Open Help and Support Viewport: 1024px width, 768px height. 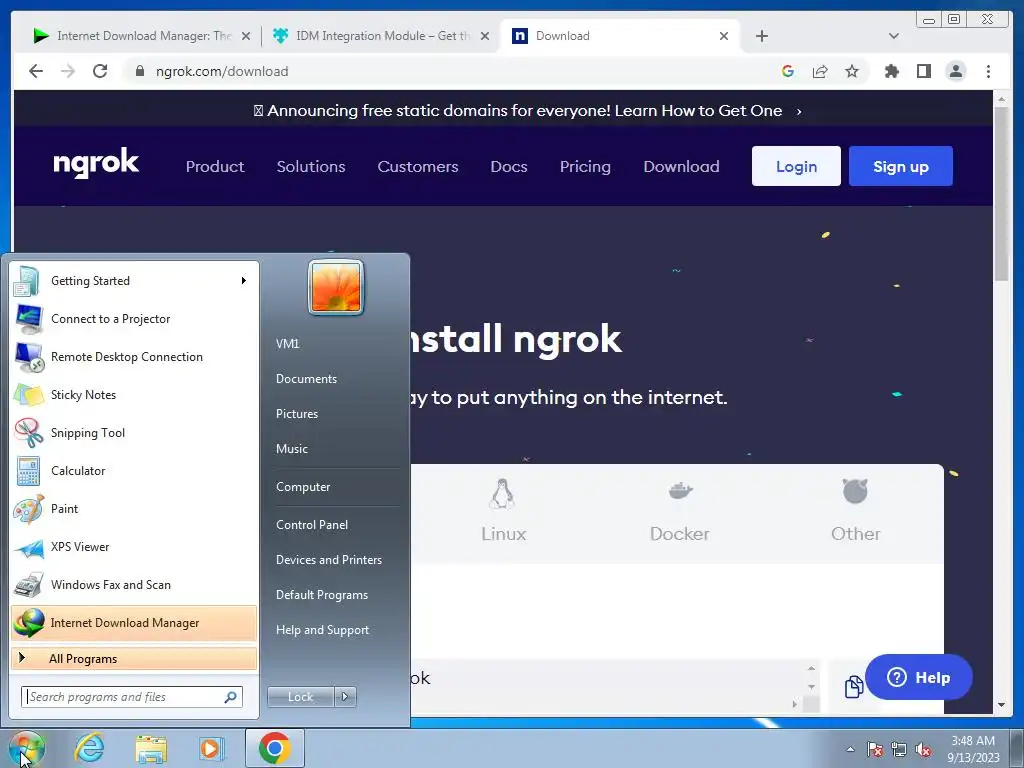coord(323,630)
